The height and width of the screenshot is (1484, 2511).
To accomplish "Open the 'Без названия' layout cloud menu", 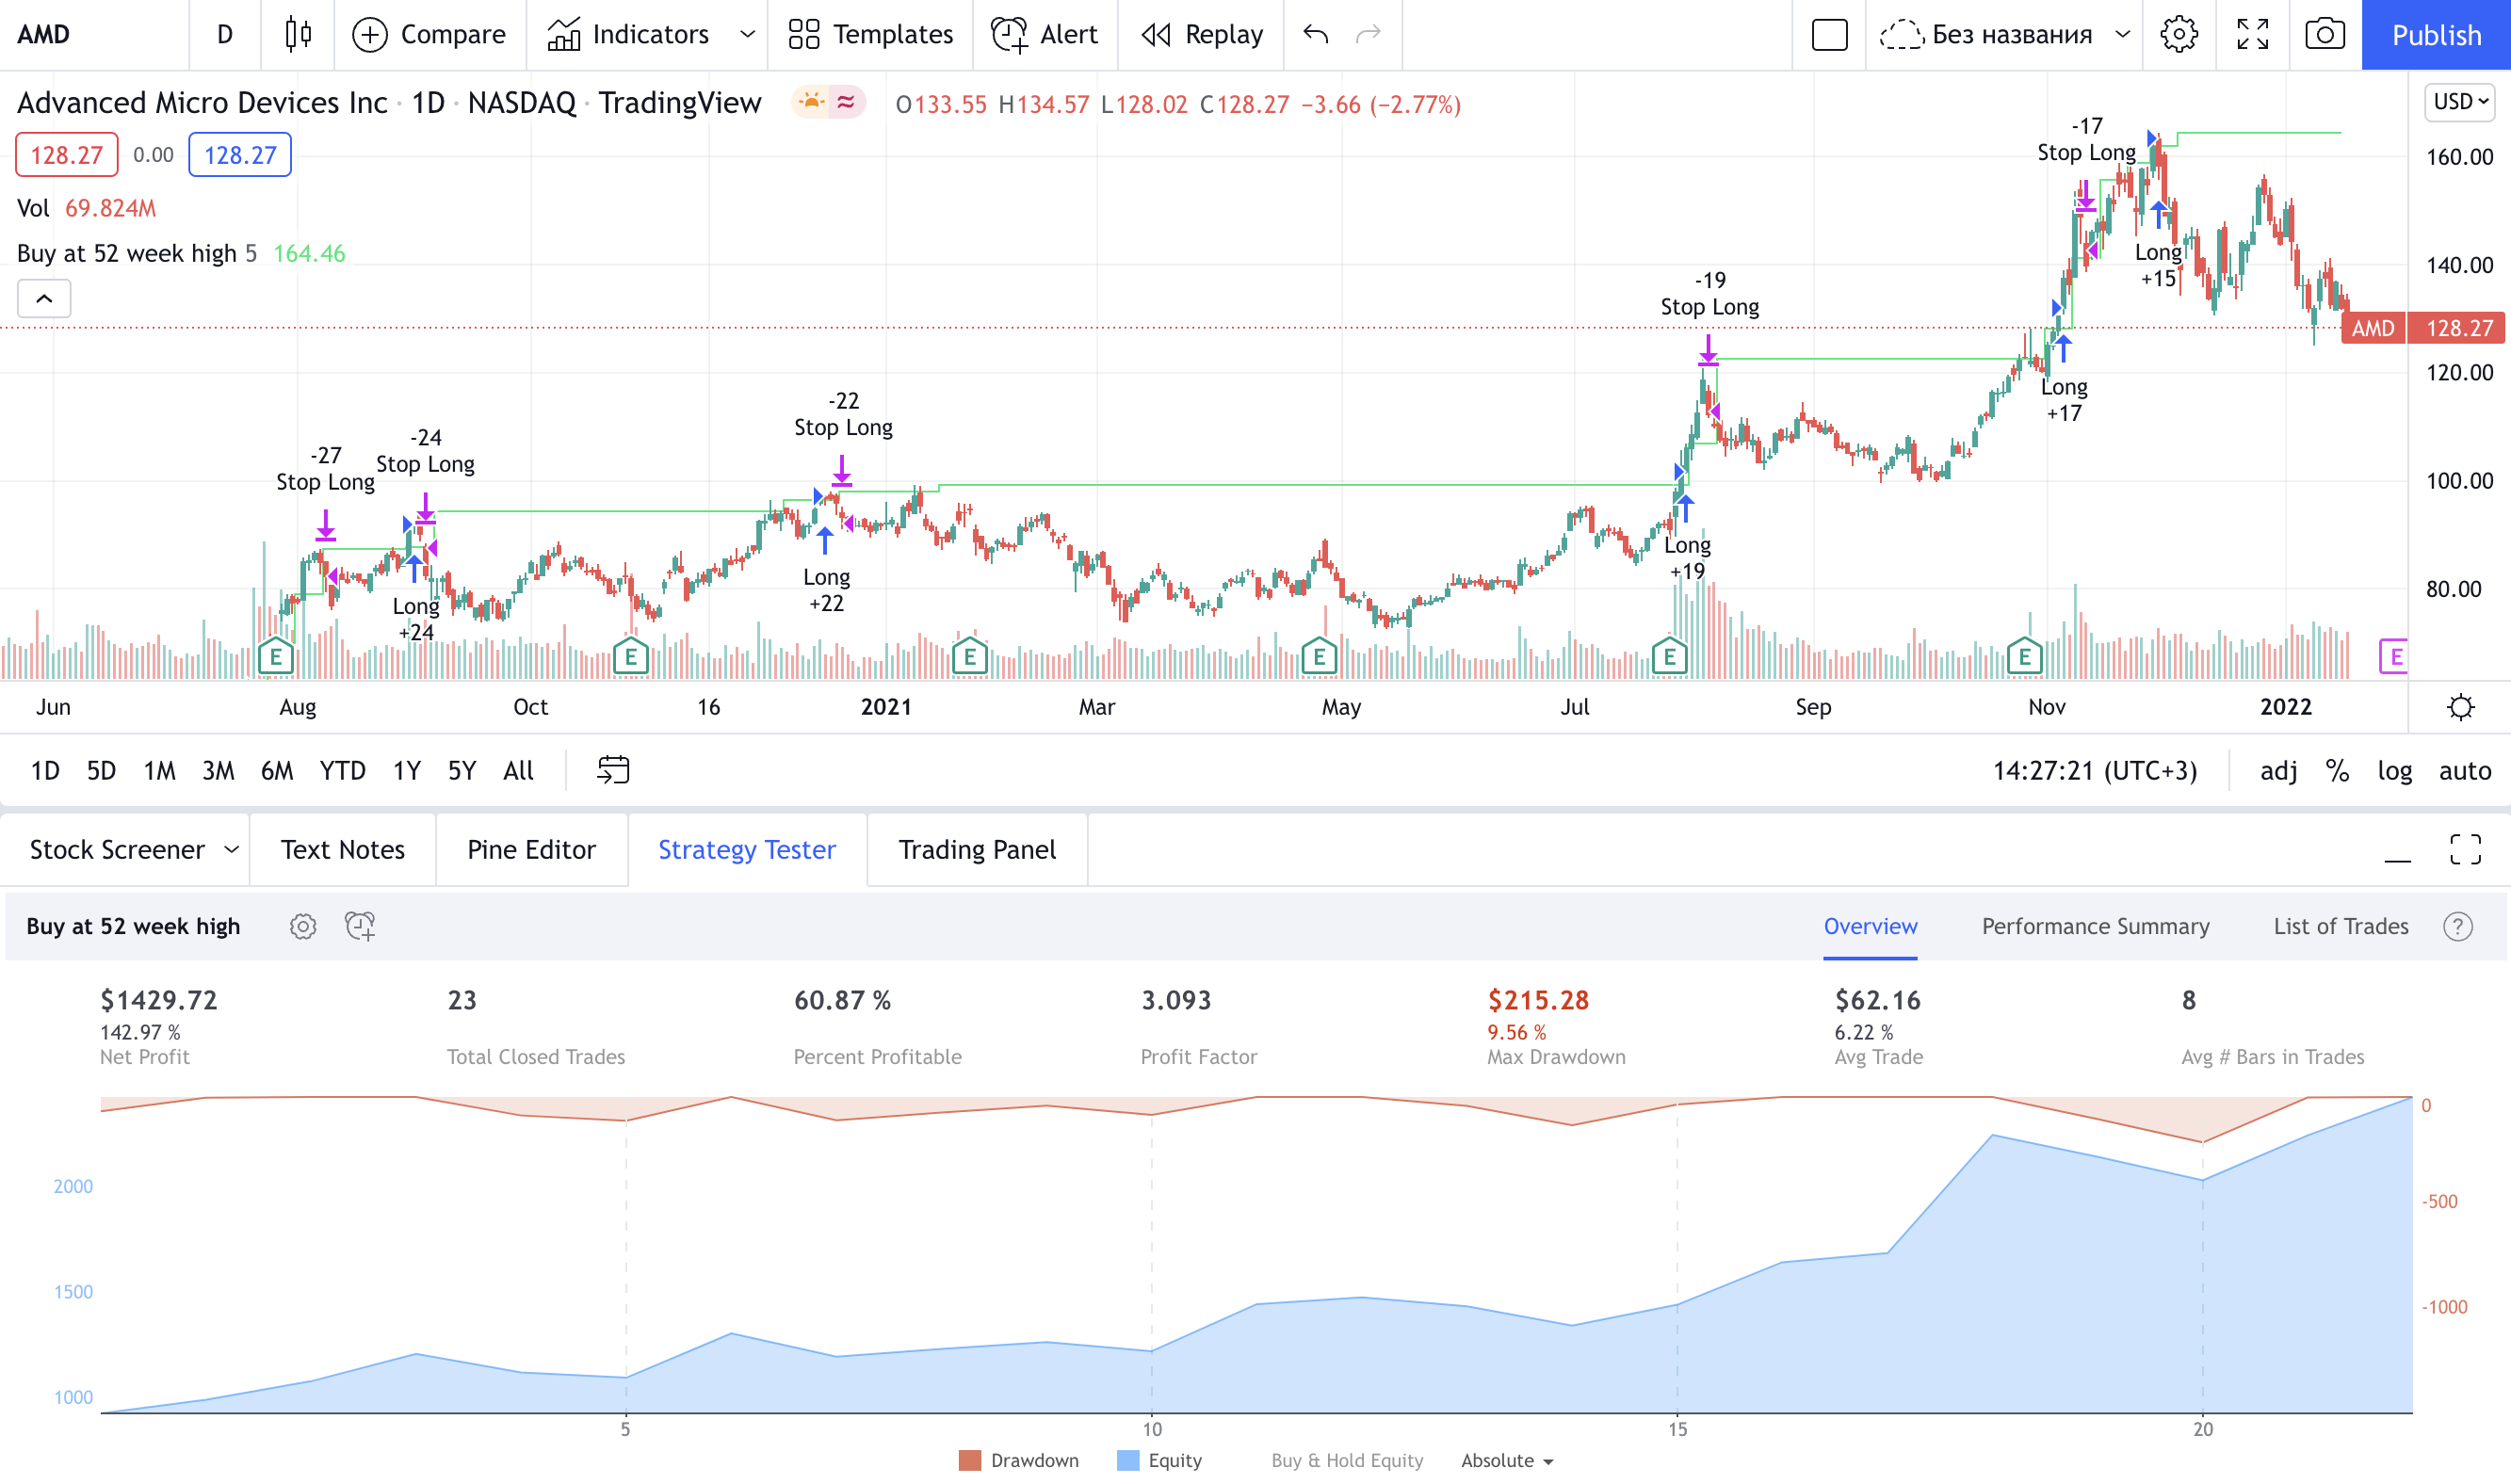I will pyautogui.click(x=2006, y=35).
